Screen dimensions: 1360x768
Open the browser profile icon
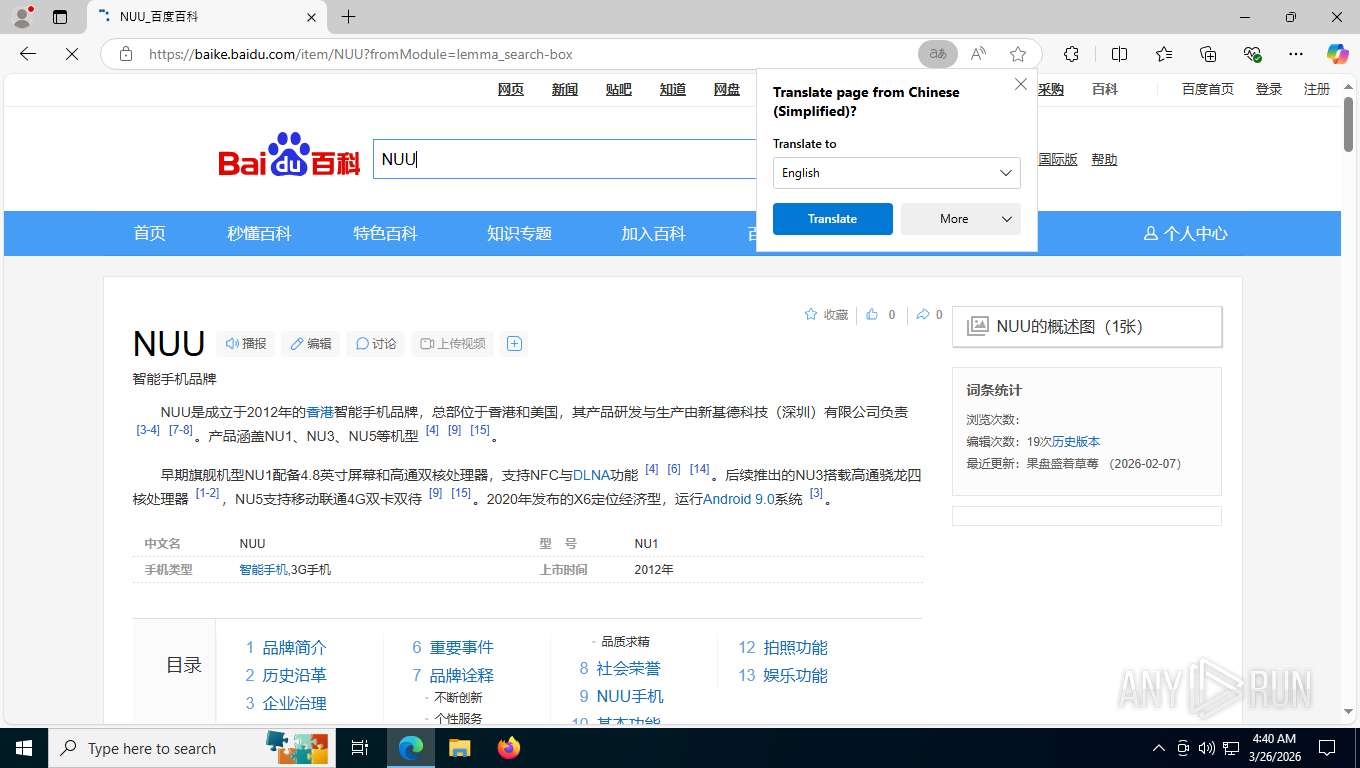click(22, 17)
